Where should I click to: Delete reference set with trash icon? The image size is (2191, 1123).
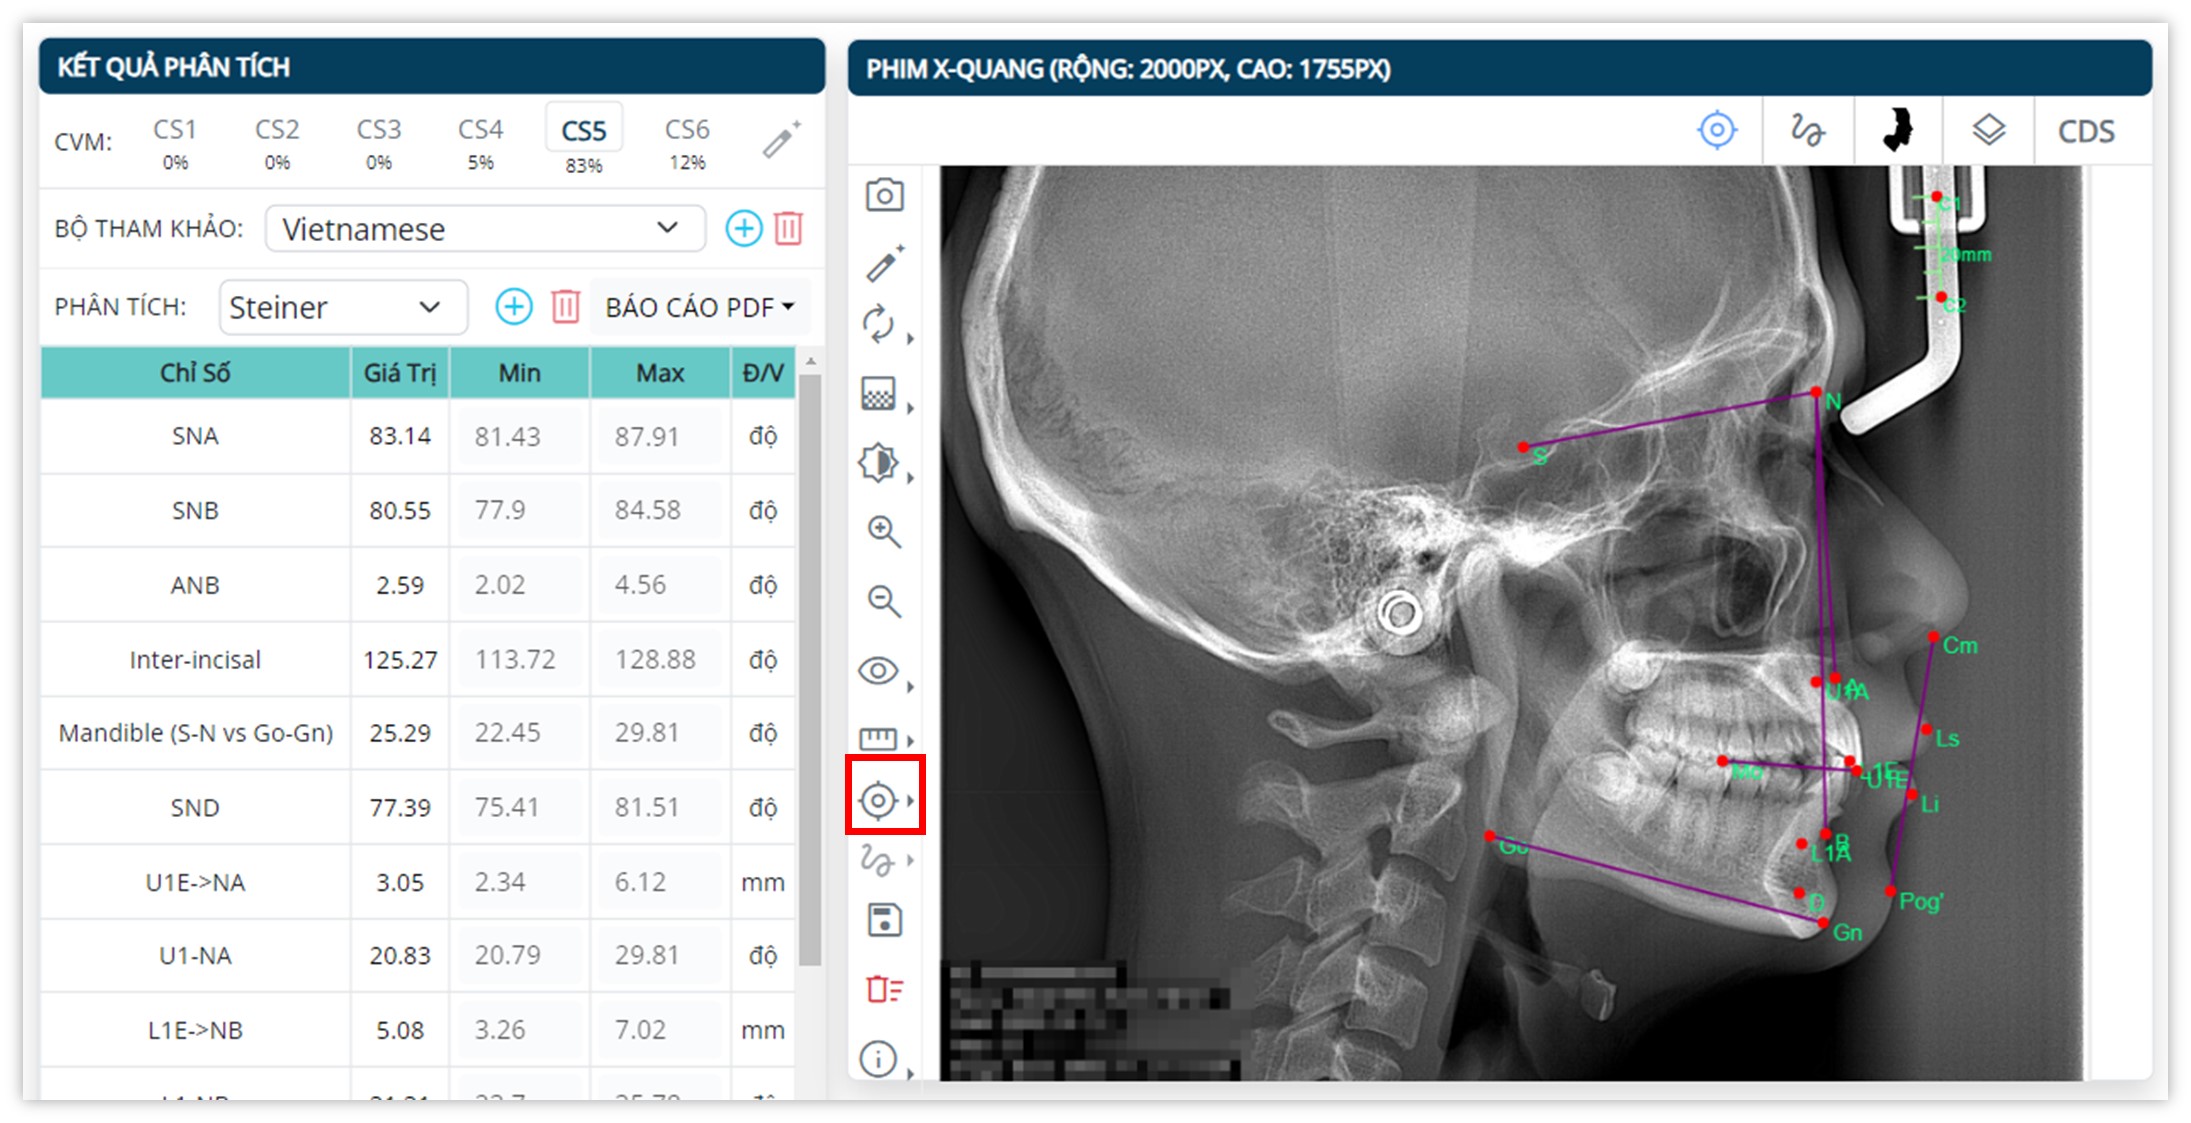point(788,228)
